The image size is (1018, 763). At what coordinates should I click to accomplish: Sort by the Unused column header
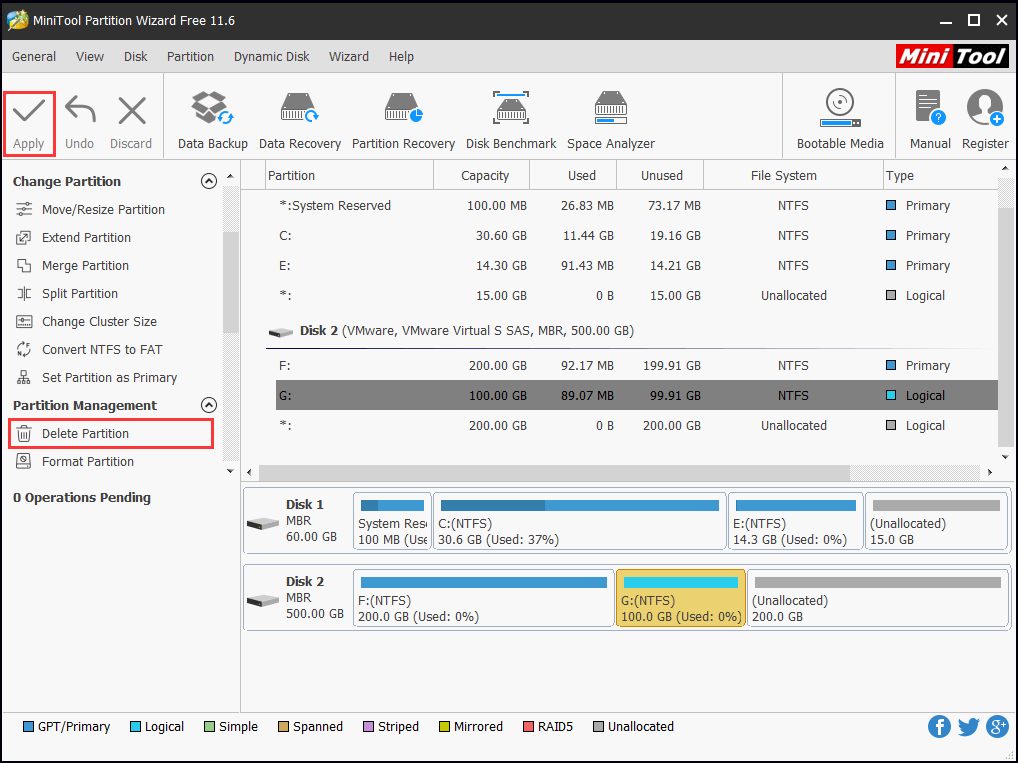[660, 175]
